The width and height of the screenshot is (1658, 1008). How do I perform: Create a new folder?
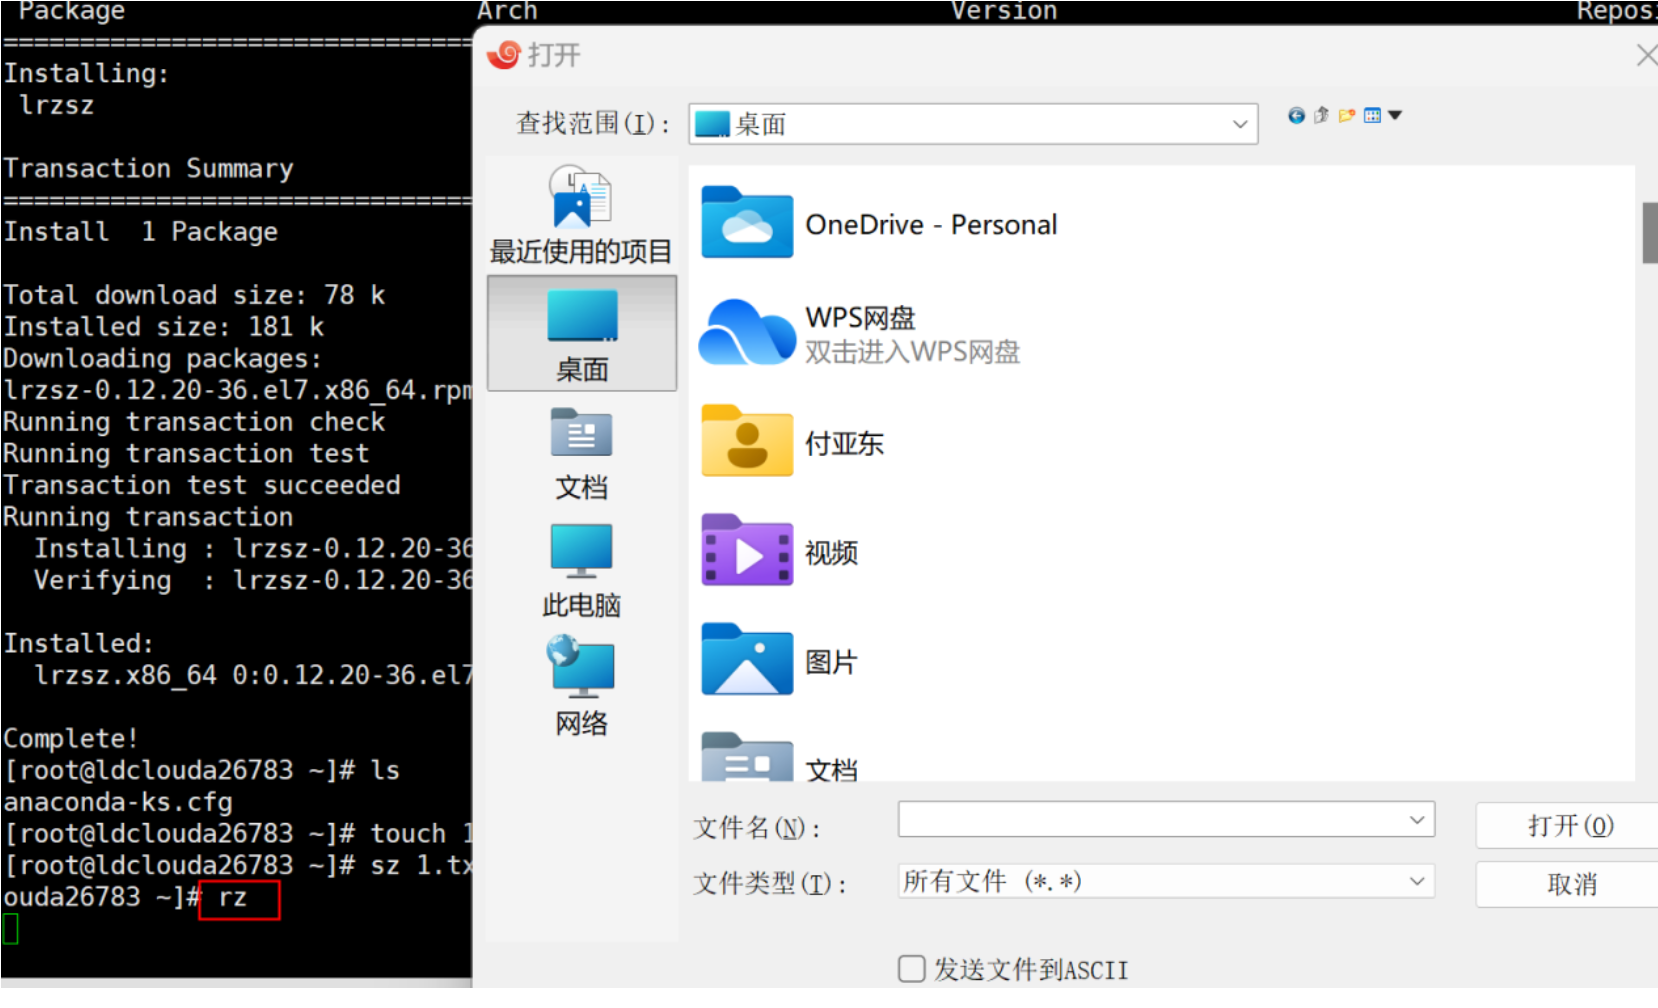(1347, 116)
